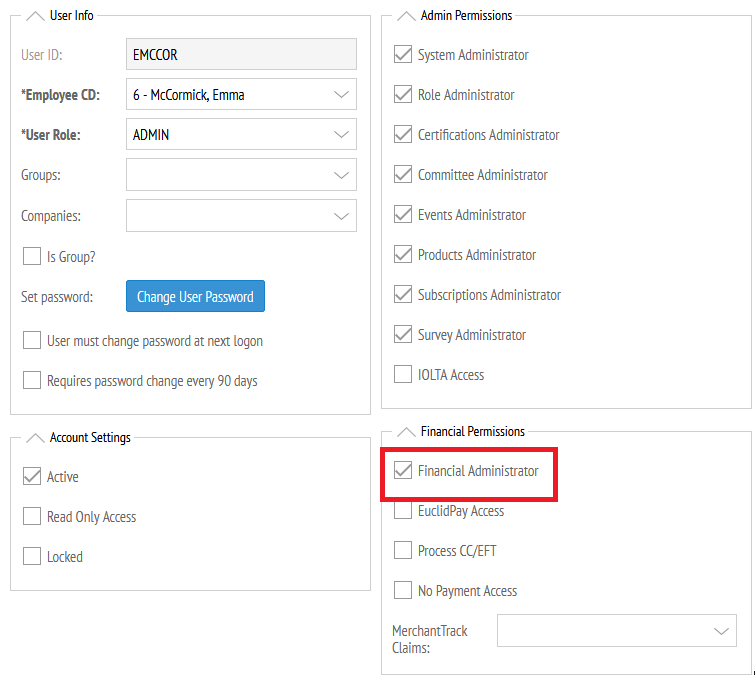The width and height of the screenshot is (755, 675).
Task: Uncheck the Active account checkbox
Action: tap(32, 477)
